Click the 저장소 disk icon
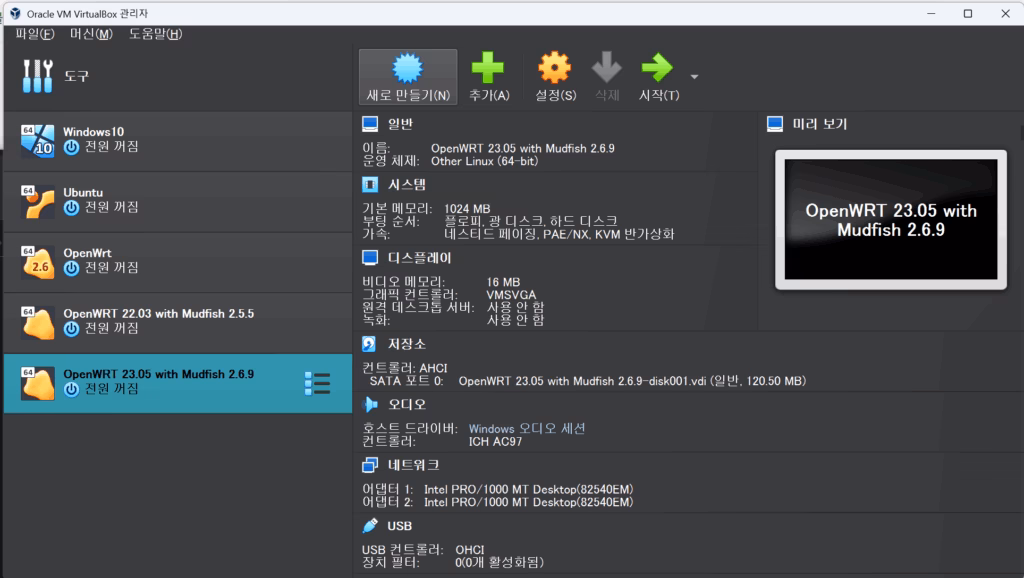Image resolution: width=1024 pixels, height=578 pixels. point(370,344)
